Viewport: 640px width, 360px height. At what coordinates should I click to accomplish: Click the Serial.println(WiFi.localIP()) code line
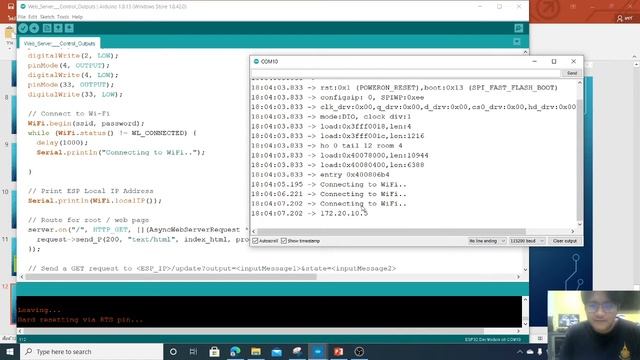(95, 201)
